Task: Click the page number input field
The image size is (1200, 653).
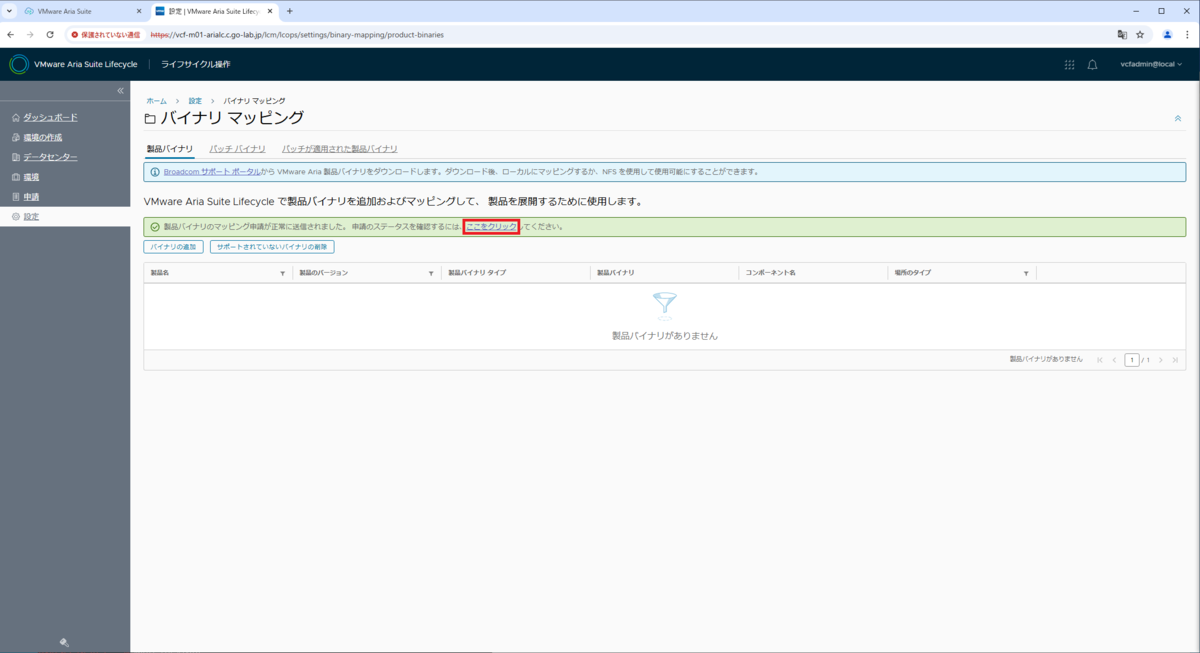Action: (1132, 360)
